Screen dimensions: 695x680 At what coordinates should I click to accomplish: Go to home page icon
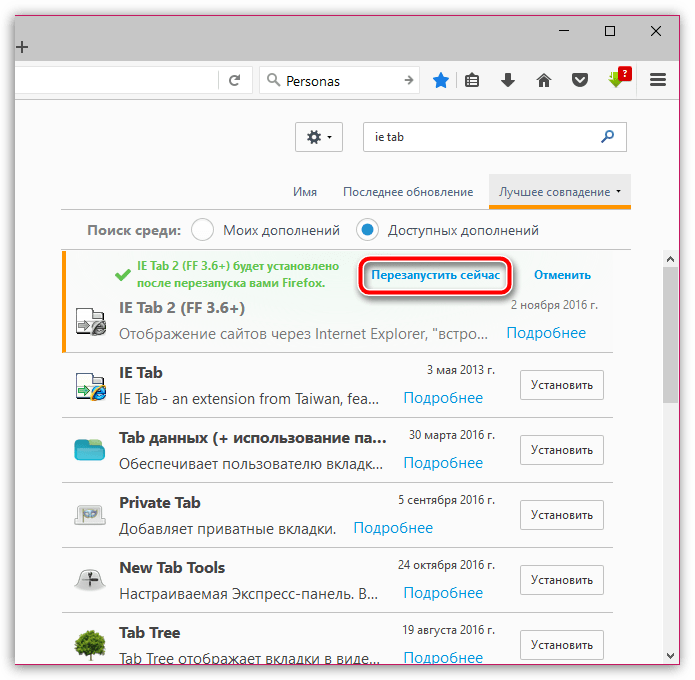544,80
